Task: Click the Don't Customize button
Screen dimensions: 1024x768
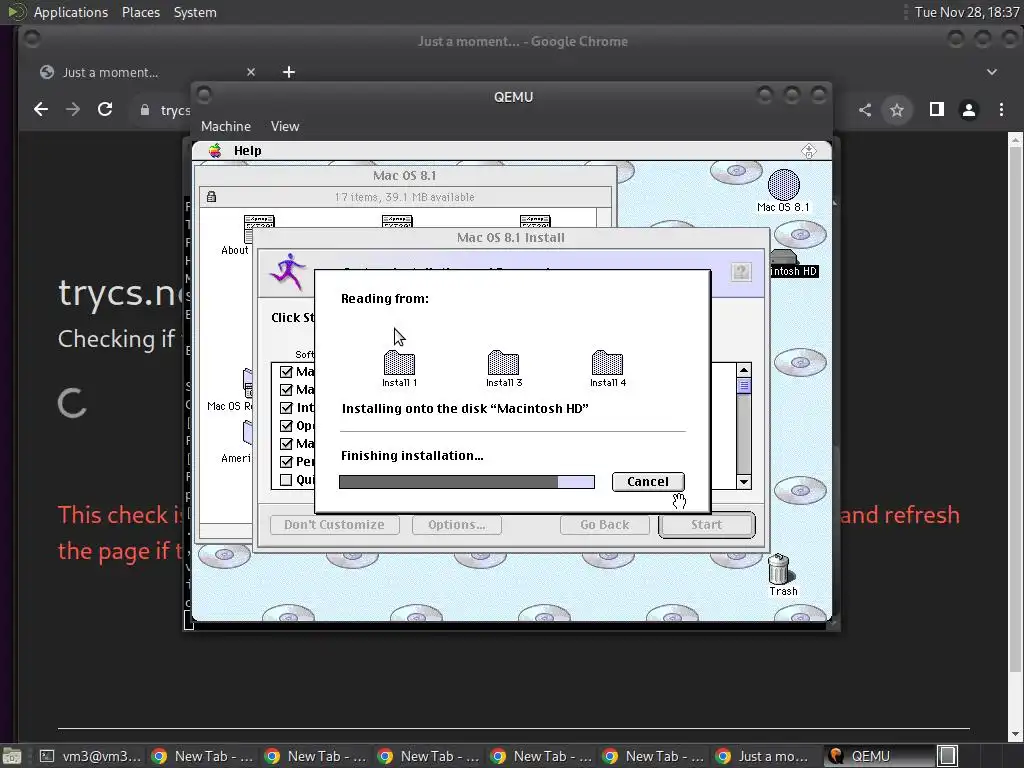Action: pyautogui.click(x=334, y=524)
